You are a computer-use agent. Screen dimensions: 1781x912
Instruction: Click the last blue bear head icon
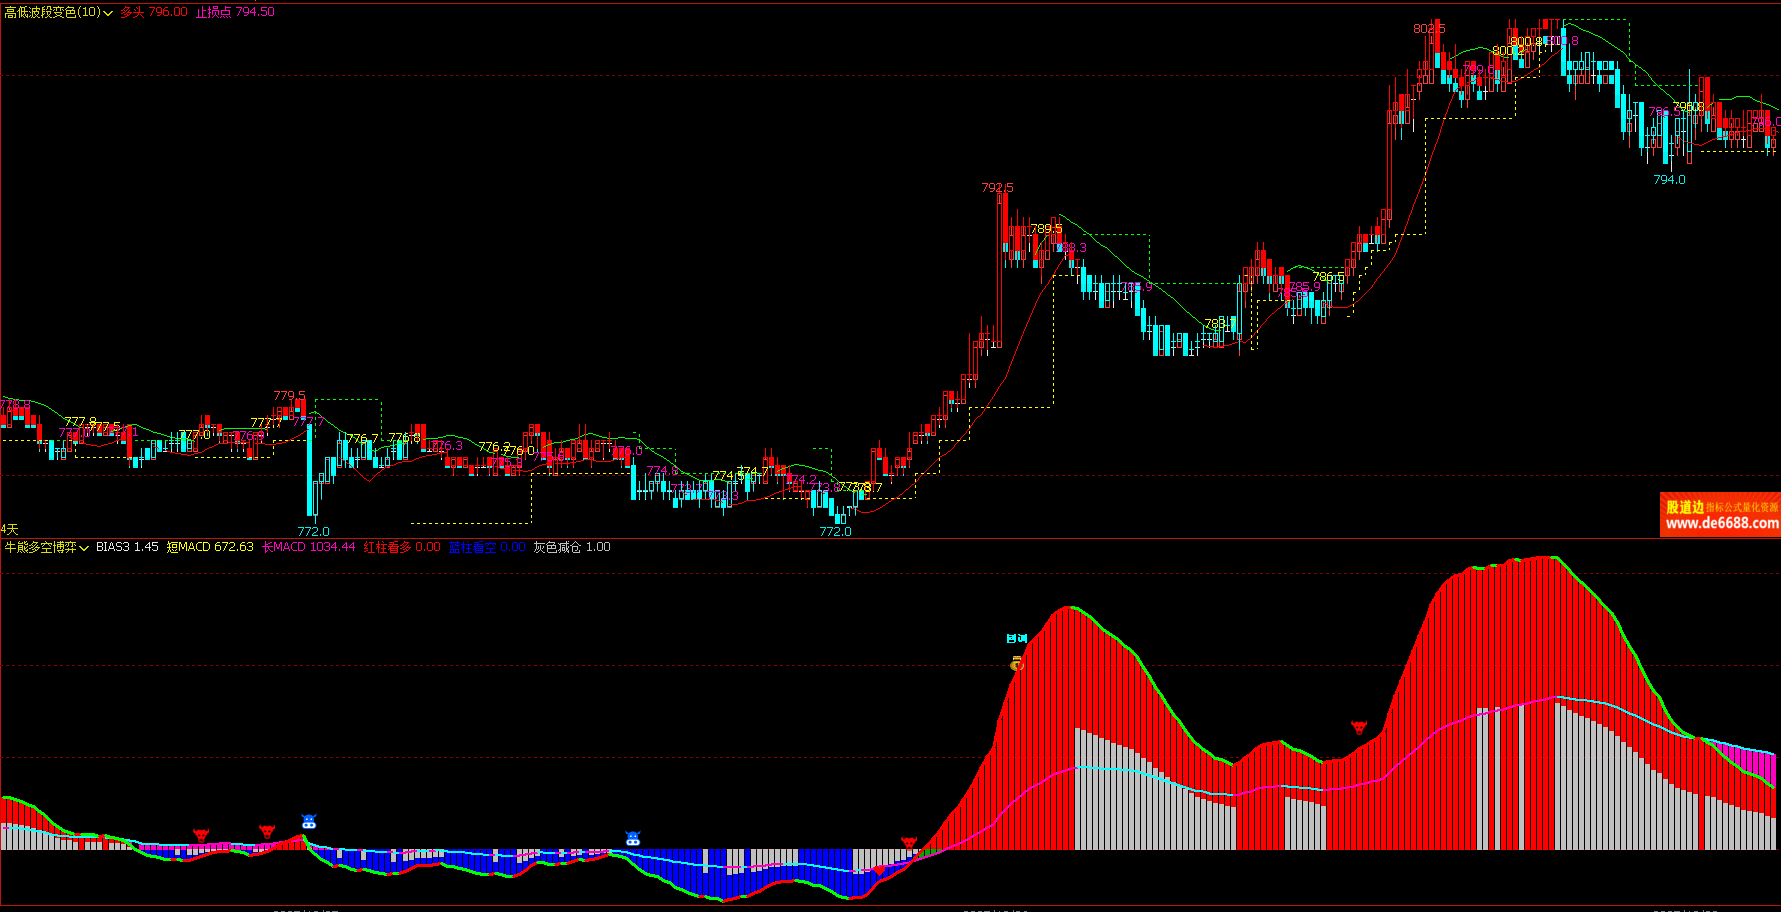tap(633, 838)
